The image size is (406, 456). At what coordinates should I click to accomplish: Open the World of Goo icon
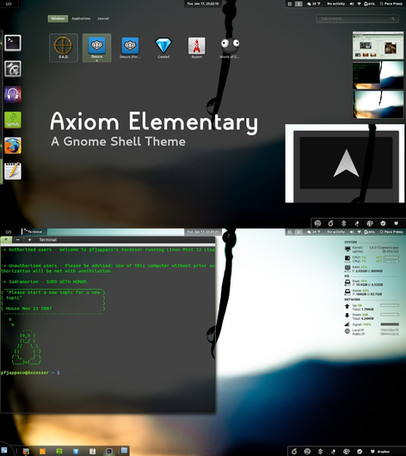pos(230,47)
